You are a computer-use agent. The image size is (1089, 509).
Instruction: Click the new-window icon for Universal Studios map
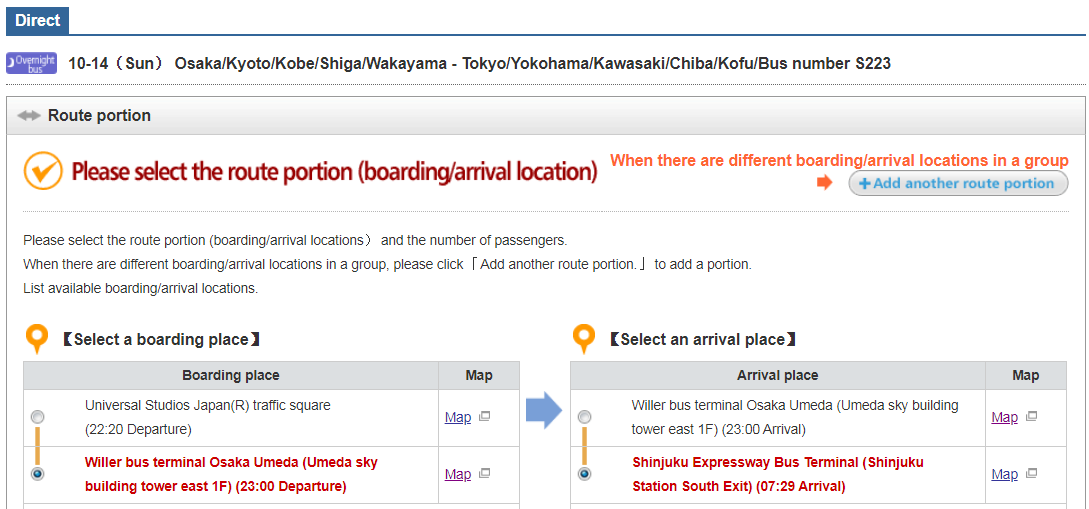tap(485, 417)
